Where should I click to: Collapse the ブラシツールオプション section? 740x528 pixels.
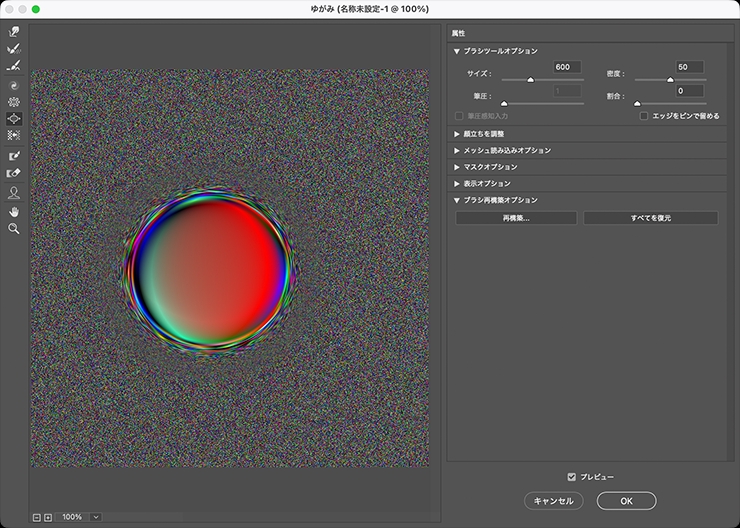[457, 50]
